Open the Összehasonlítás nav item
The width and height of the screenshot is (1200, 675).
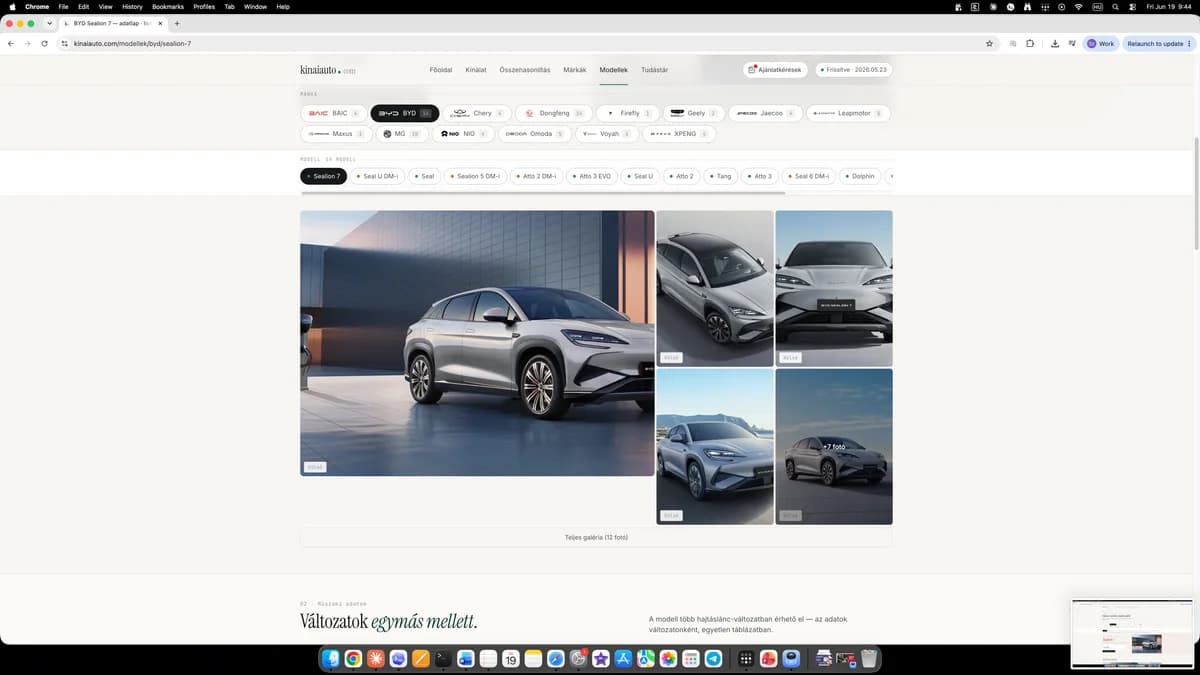[525, 70]
